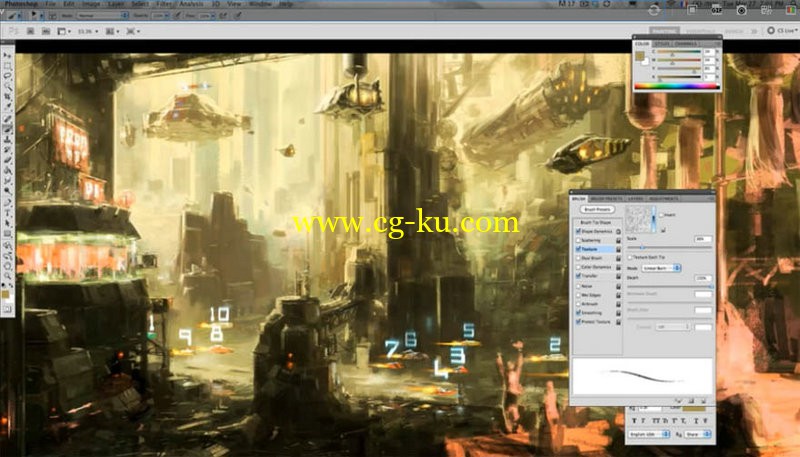Viewport: 800px width, 457px height.
Task: Select Texture row in Brush panel
Action: 595,249
